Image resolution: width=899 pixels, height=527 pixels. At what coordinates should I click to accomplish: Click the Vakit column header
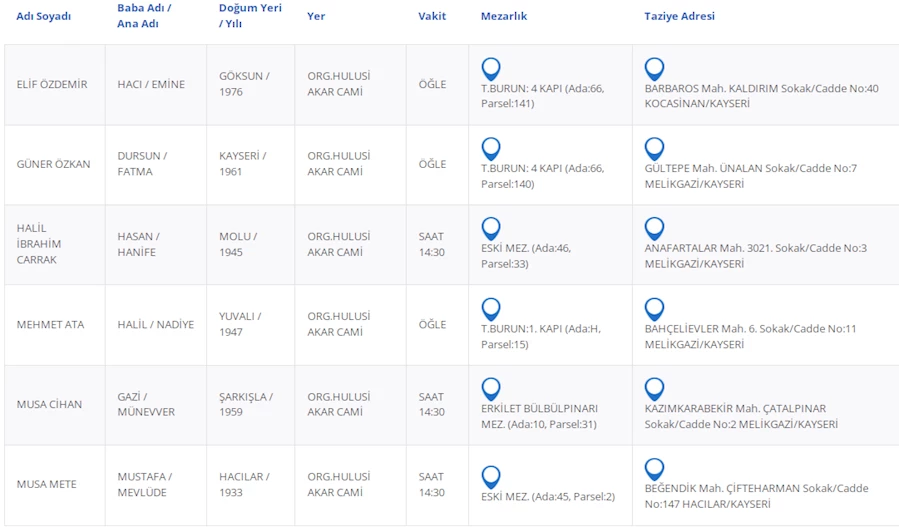pos(432,16)
